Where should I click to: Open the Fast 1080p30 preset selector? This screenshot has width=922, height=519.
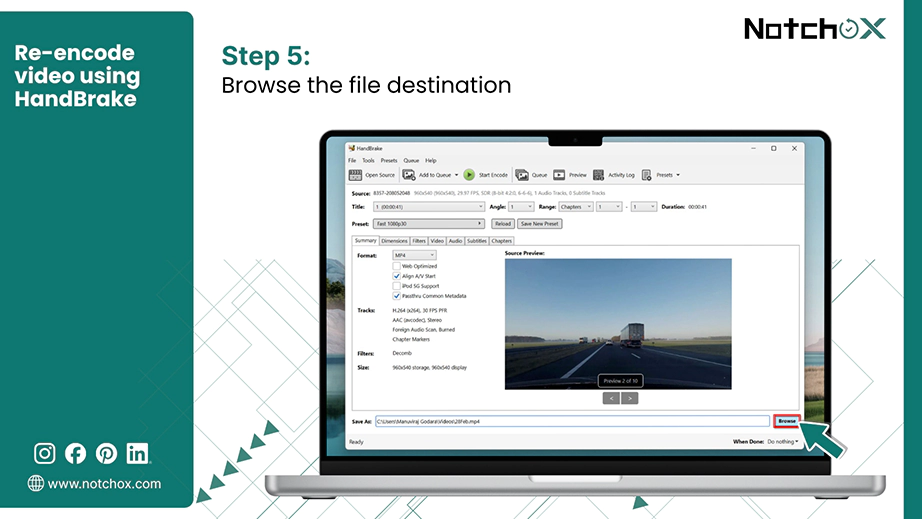(x=429, y=224)
